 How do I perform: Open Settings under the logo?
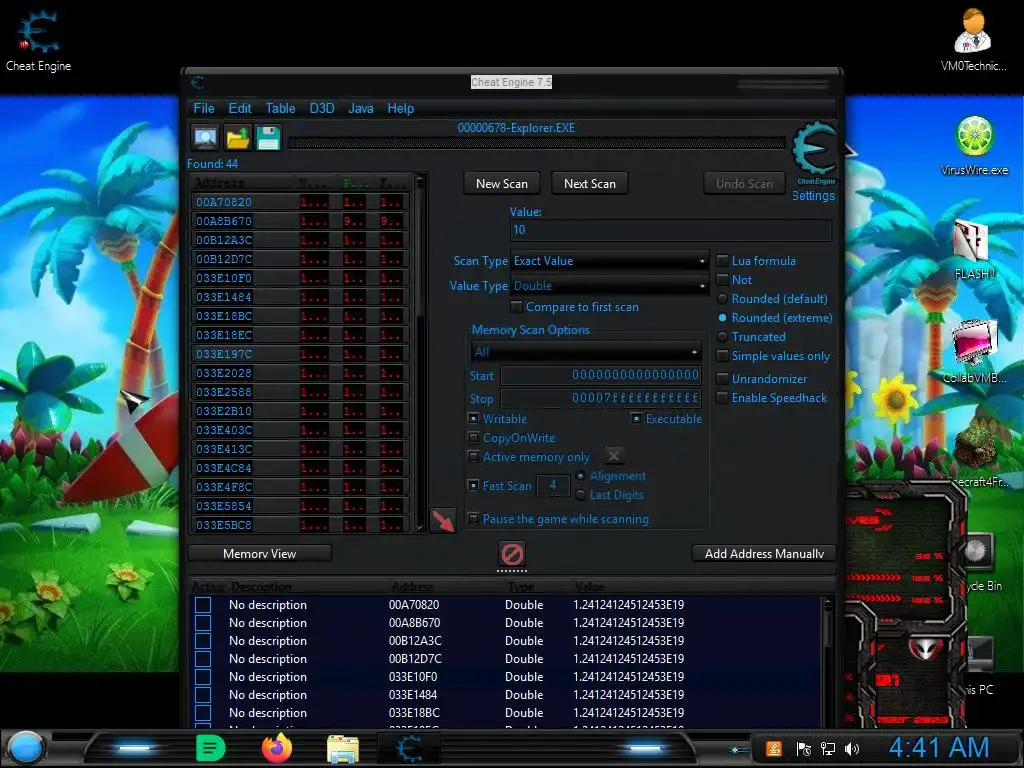point(813,195)
